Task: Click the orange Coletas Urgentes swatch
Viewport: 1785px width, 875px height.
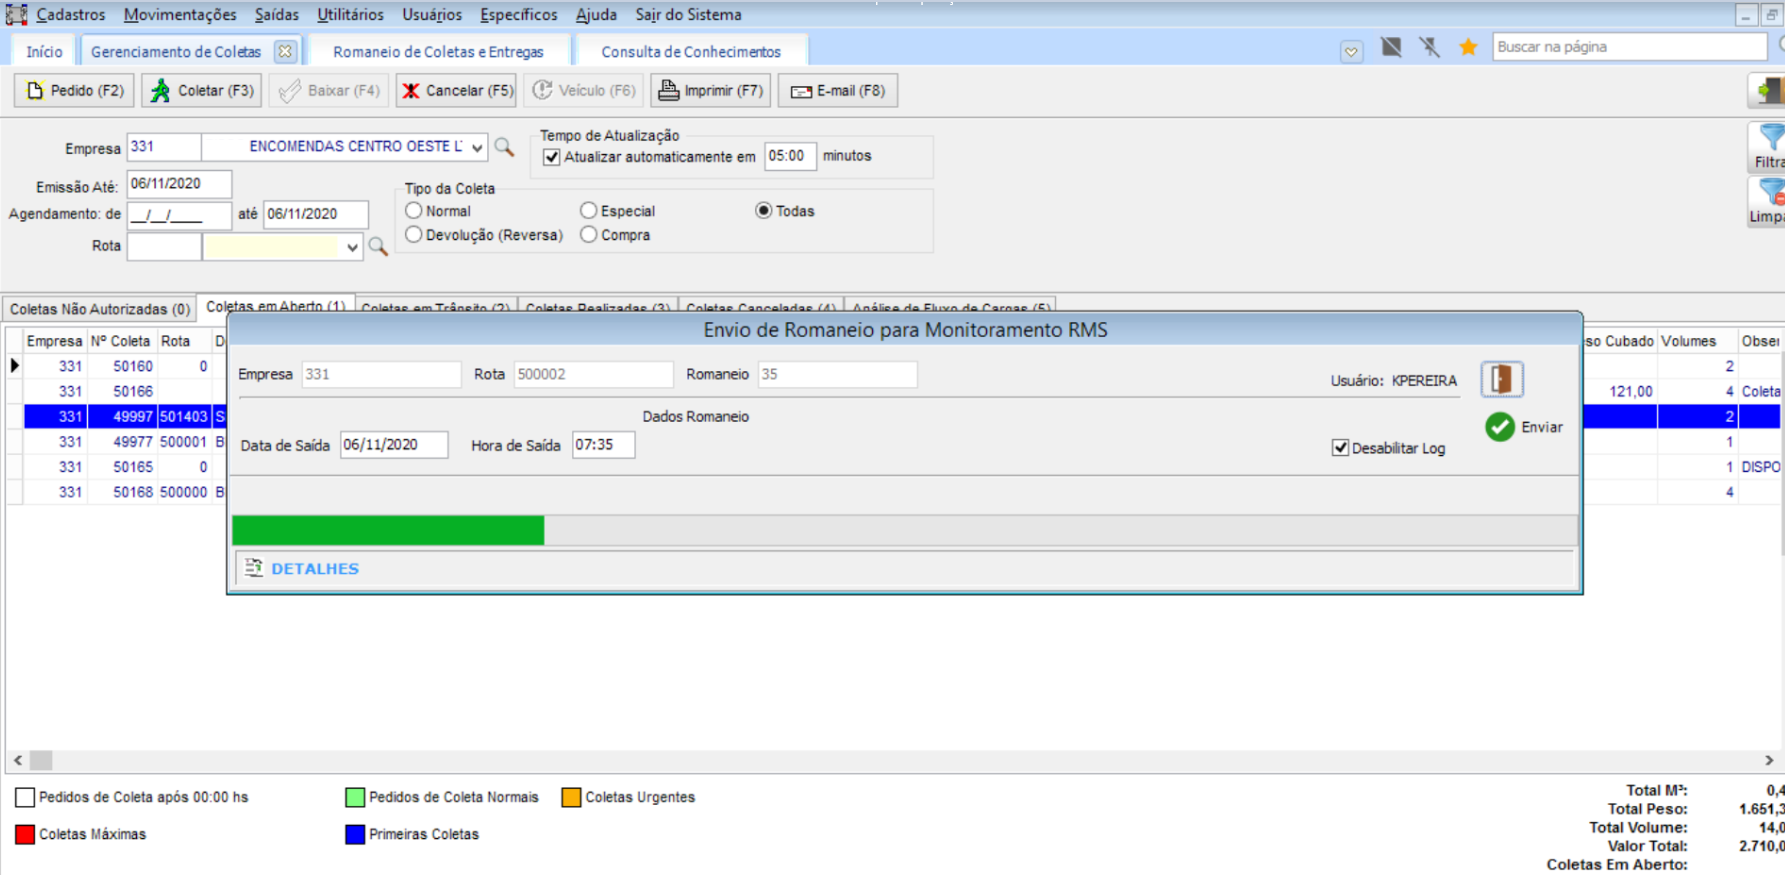Action: tap(571, 797)
